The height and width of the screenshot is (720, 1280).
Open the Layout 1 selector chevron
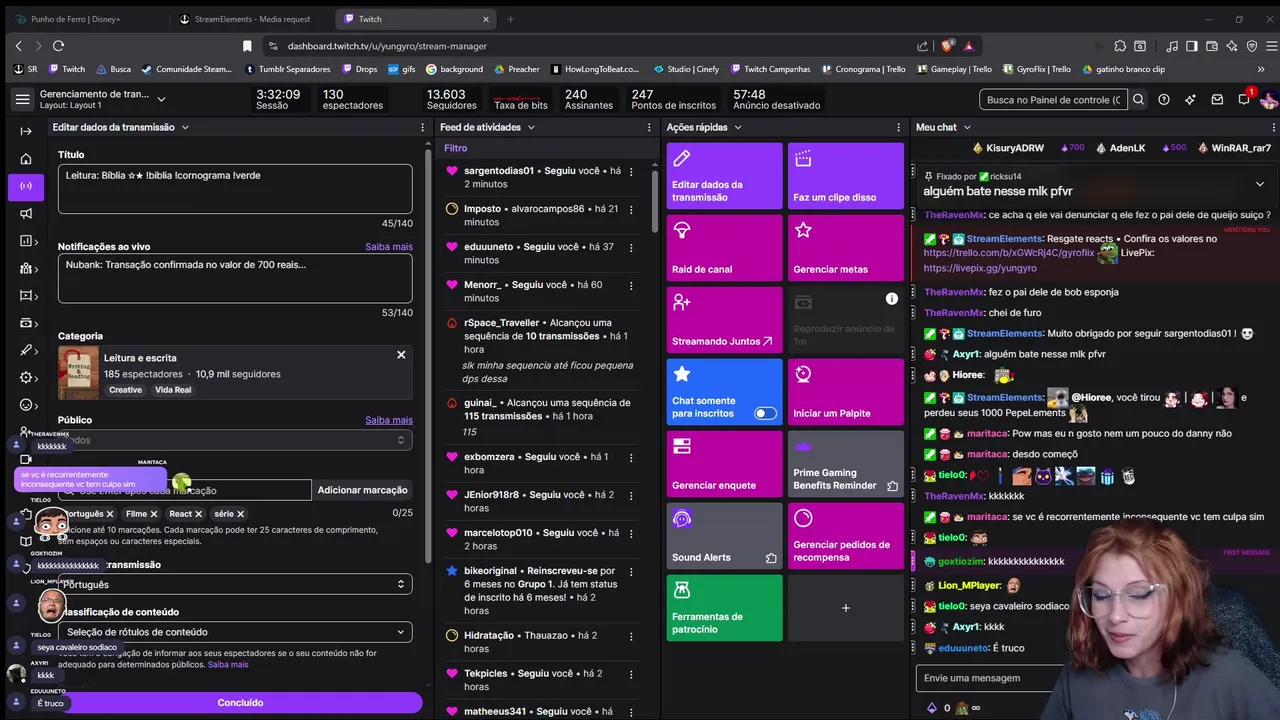[x=161, y=99]
